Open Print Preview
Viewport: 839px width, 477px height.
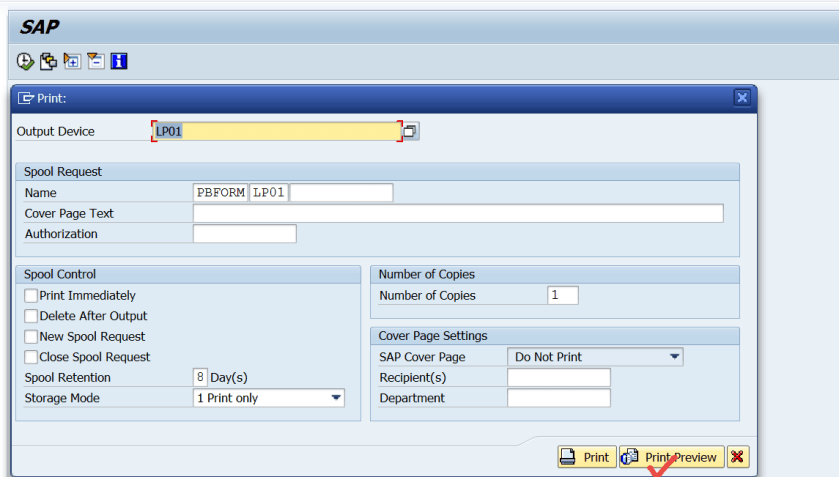click(x=672, y=457)
